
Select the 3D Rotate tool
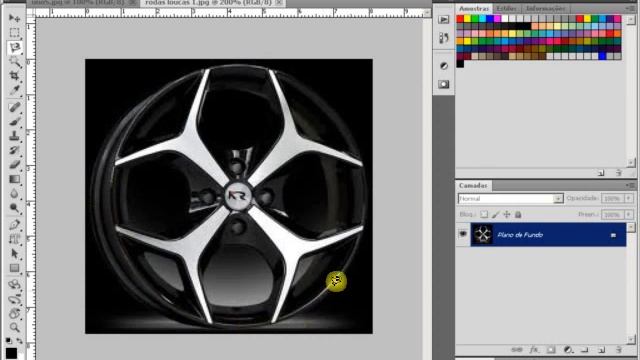click(14, 284)
